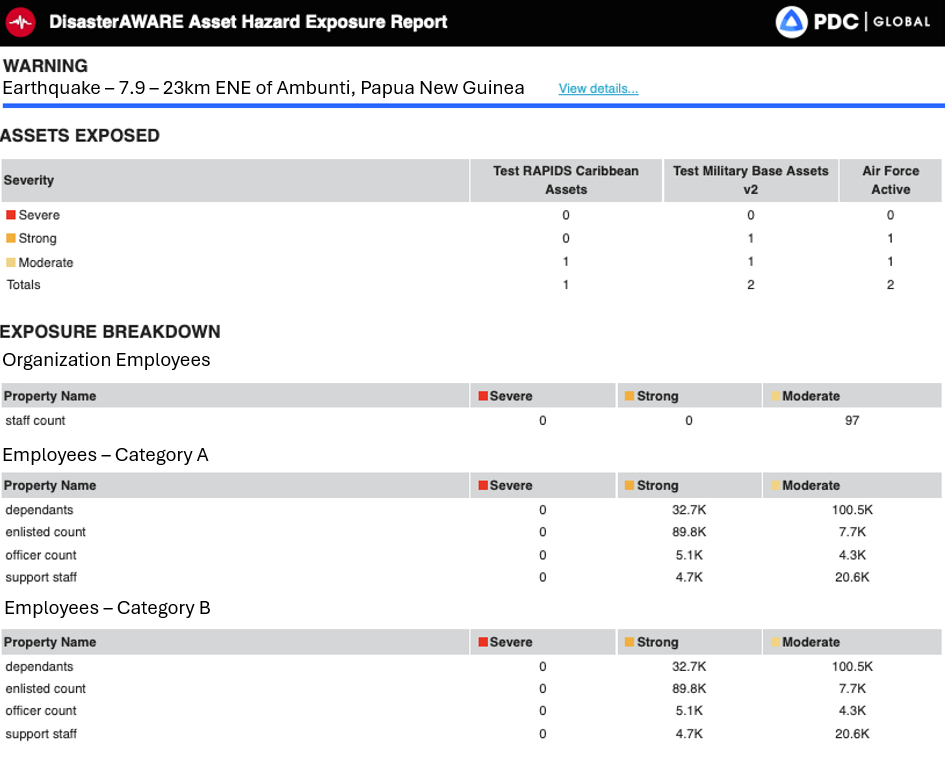Click the Test RAPIDS Caribbean Moderate value 1
The width and height of the screenshot is (945, 757).
(566, 262)
